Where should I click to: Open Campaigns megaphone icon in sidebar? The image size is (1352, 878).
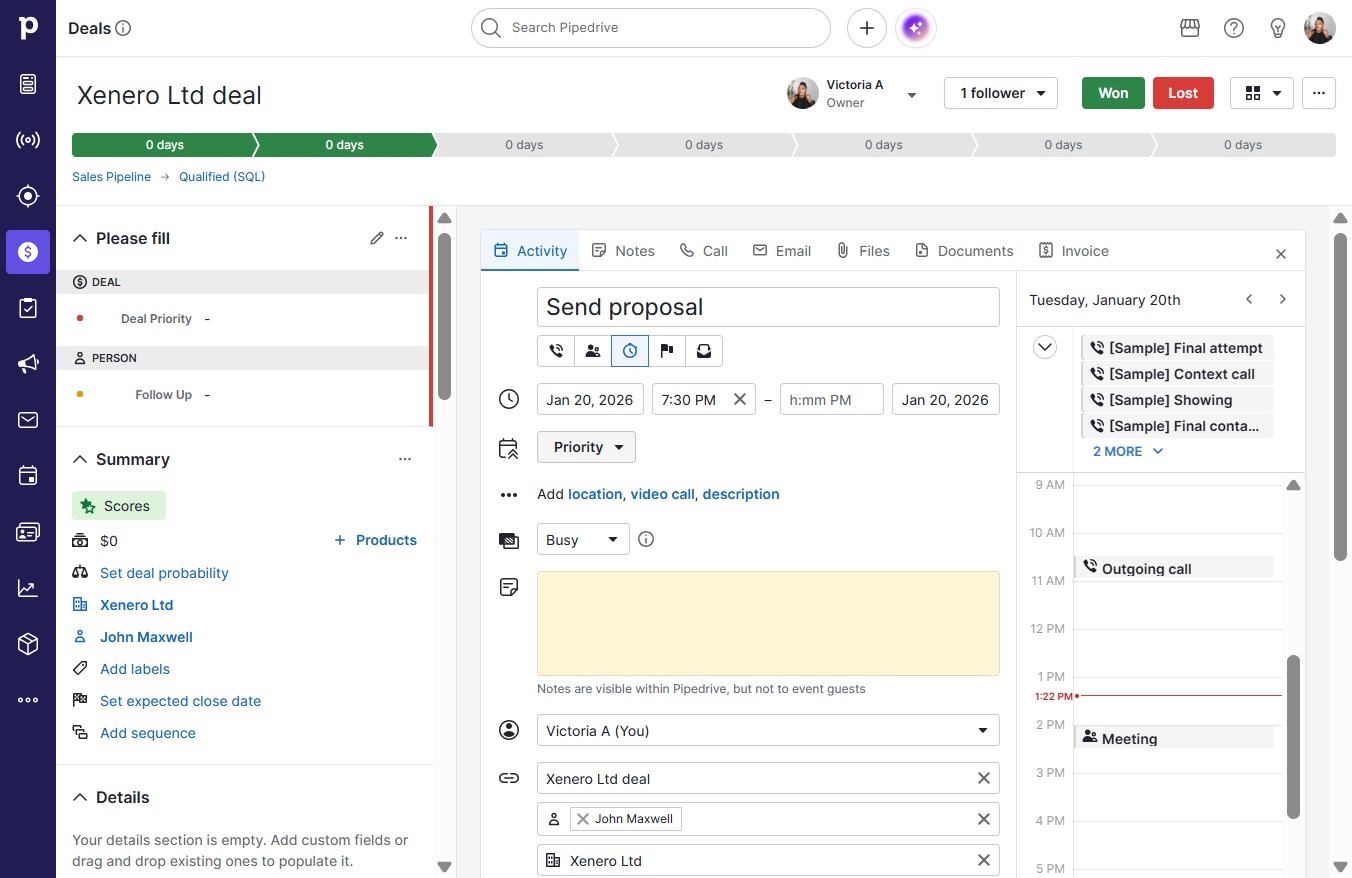(28, 364)
